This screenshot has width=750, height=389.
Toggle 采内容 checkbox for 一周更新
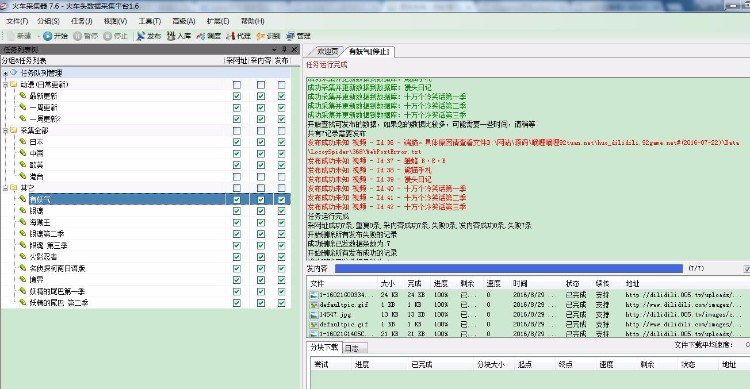point(261,108)
